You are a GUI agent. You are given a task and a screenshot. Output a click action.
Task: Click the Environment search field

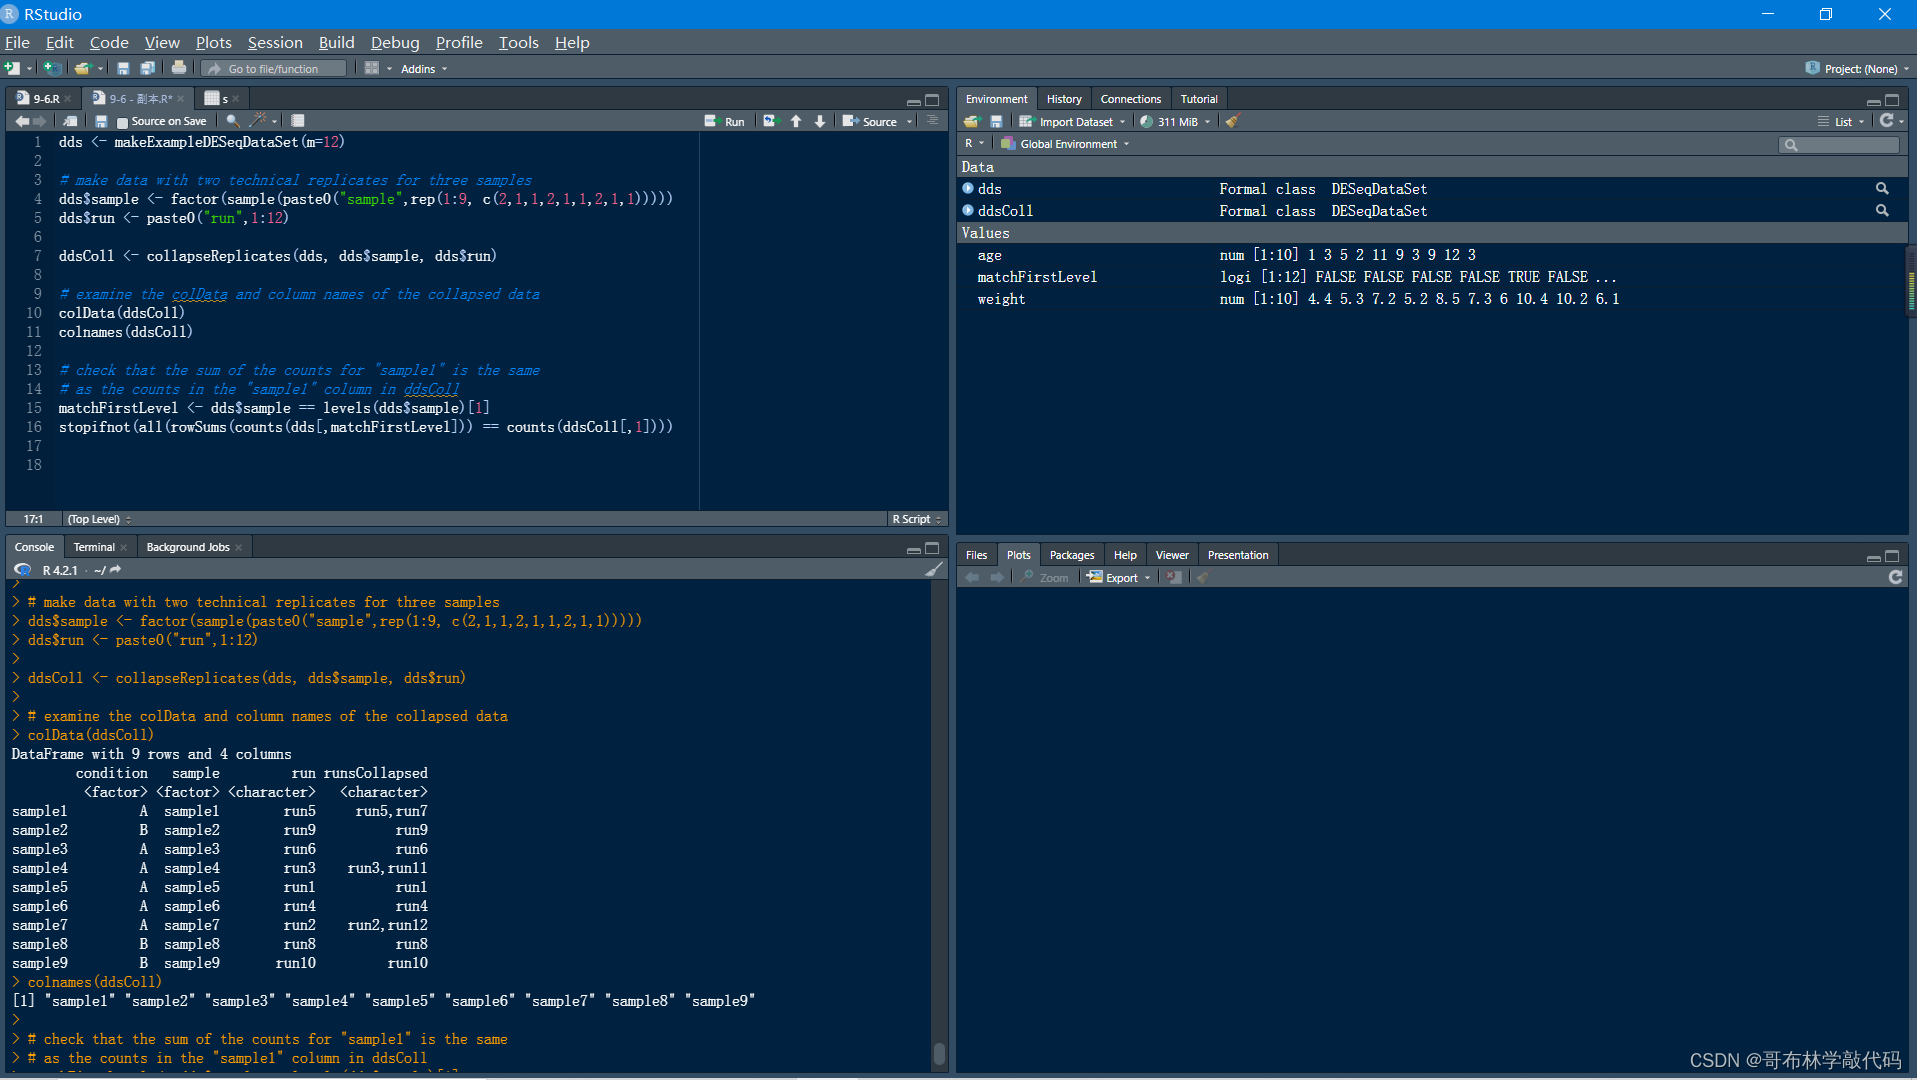pos(1839,145)
